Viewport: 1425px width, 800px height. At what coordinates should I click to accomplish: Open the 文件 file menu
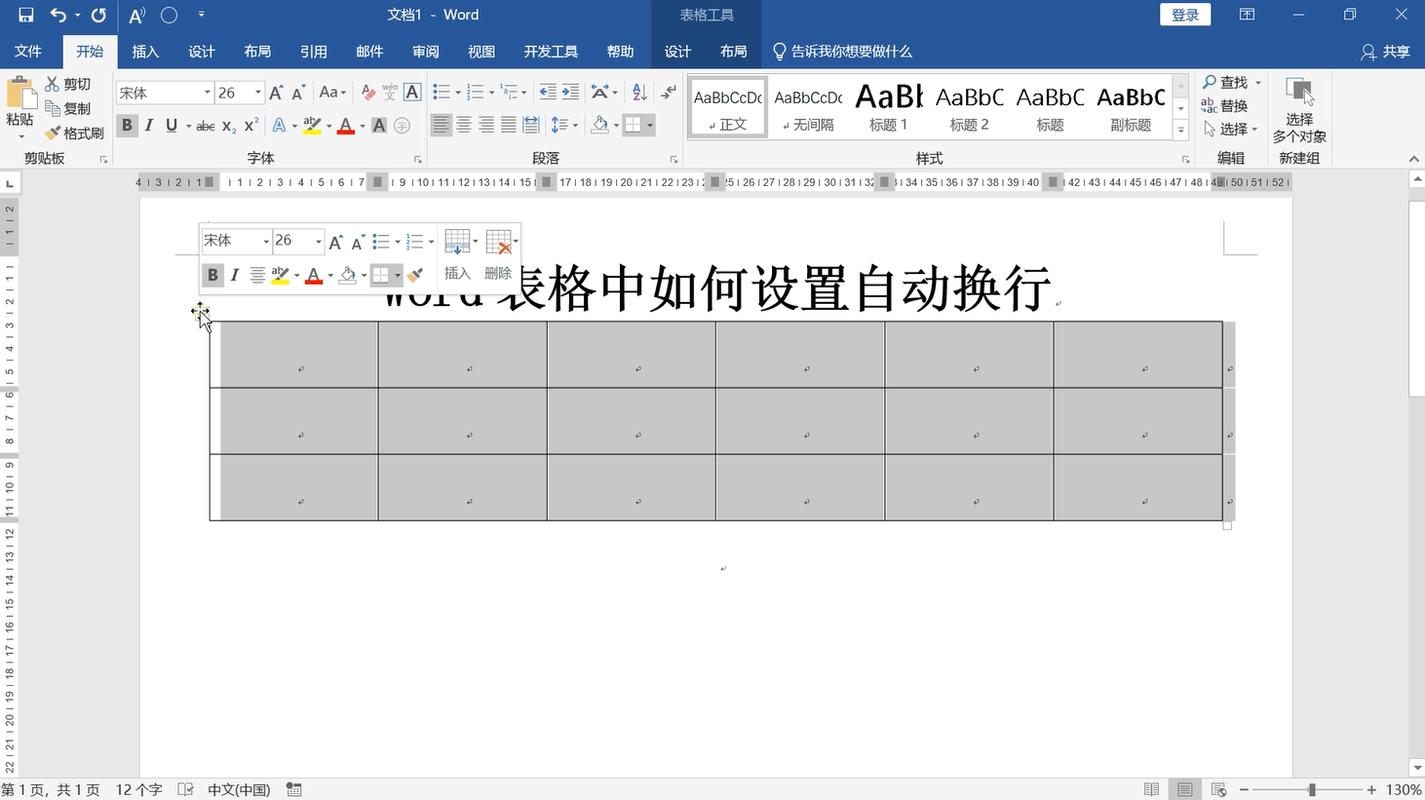point(28,51)
